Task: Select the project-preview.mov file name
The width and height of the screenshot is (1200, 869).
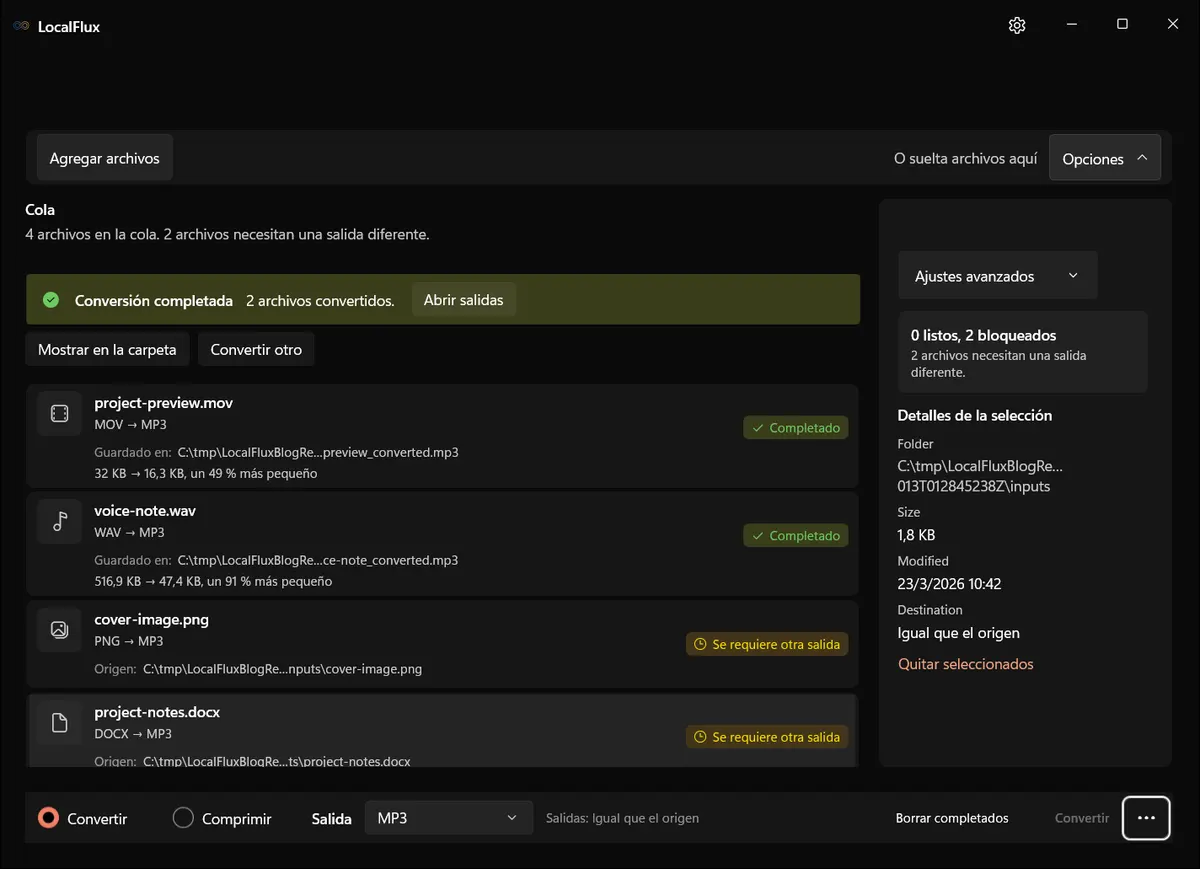Action: [x=164, y=403]
